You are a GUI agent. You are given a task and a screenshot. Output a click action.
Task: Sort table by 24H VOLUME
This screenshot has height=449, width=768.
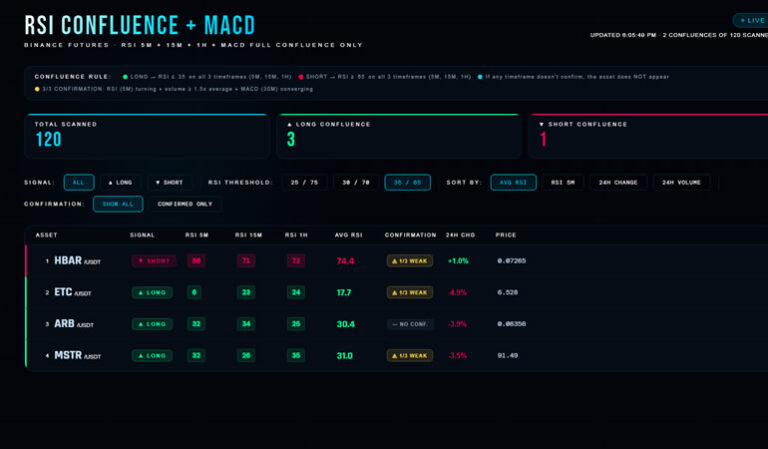pyautogui.click(x=681, y=183)
